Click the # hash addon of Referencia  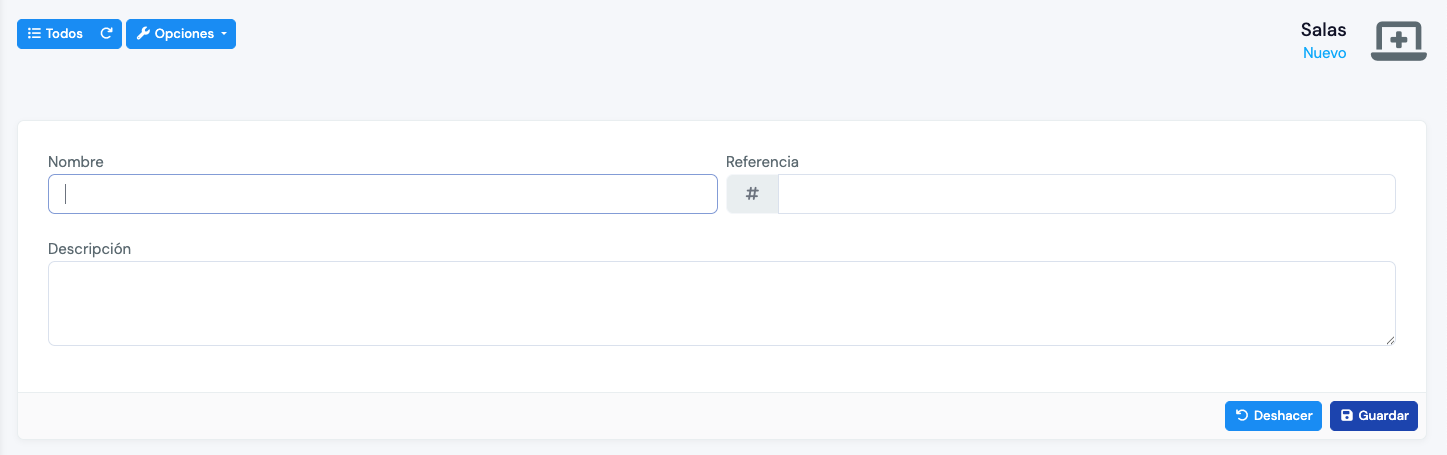click(x=752, y=194)
